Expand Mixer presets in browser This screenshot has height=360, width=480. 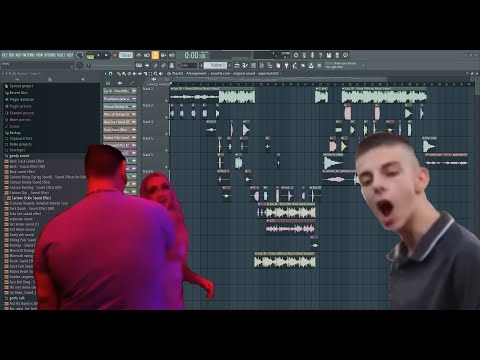pyautogui.click(x=18, y=119)
